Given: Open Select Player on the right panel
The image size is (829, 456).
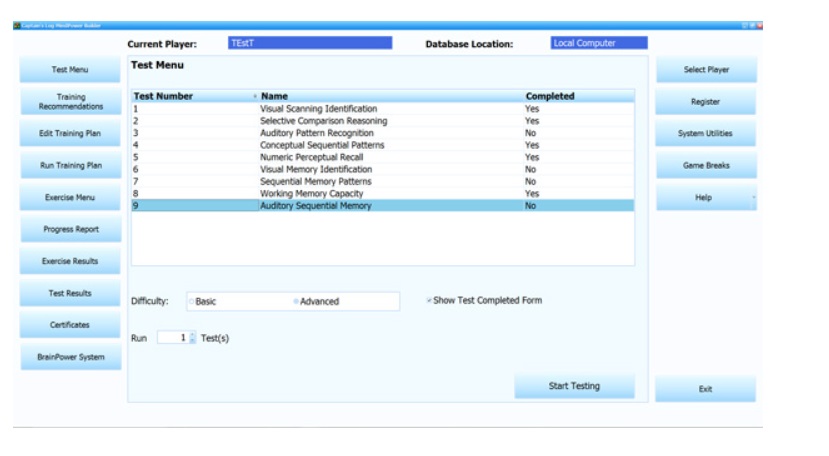Looking at the screenshot, I should click(x=706, y=70).
